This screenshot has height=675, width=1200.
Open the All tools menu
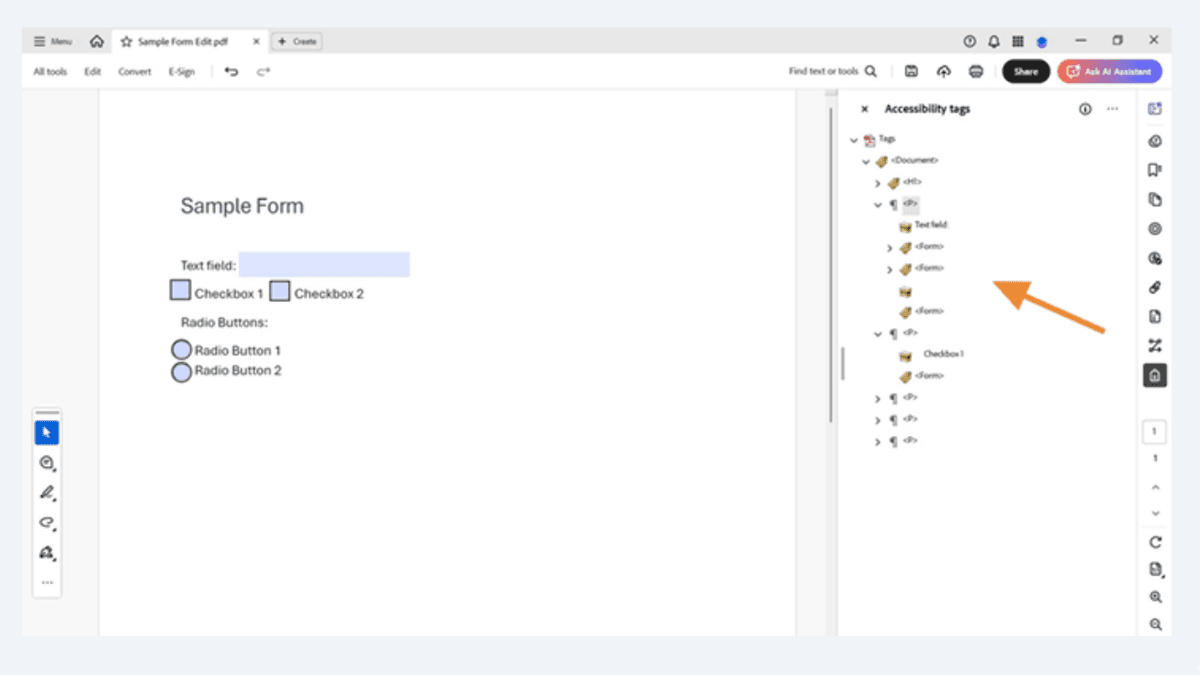(50, 72)
